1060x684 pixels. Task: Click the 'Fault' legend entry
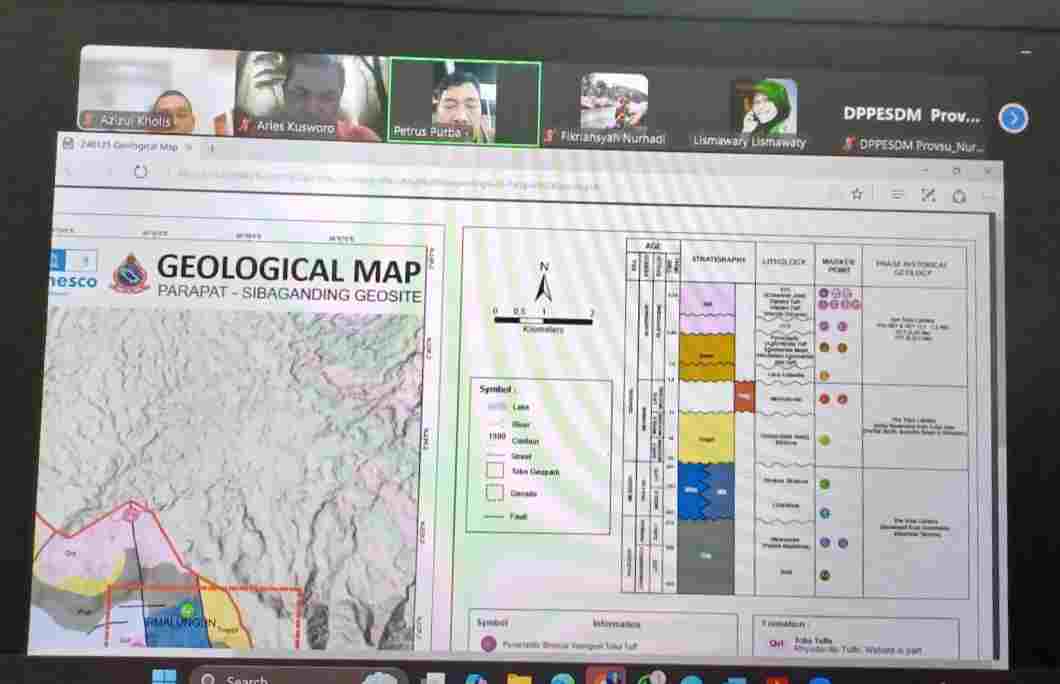point(507,516)
